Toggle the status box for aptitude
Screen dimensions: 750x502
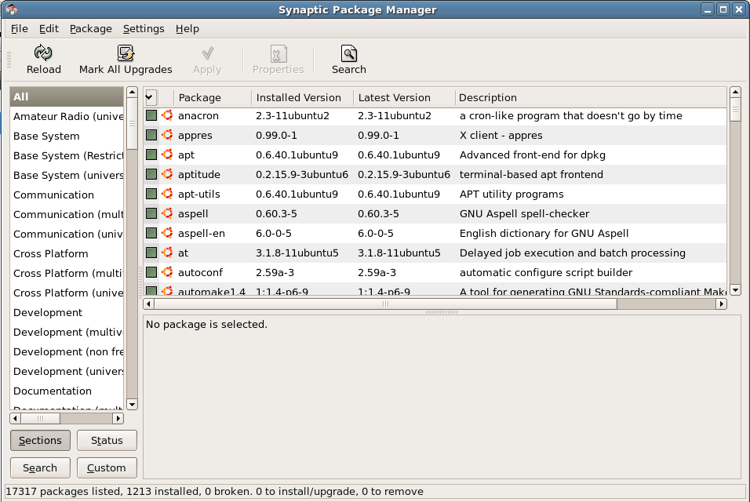click(151, 174)
